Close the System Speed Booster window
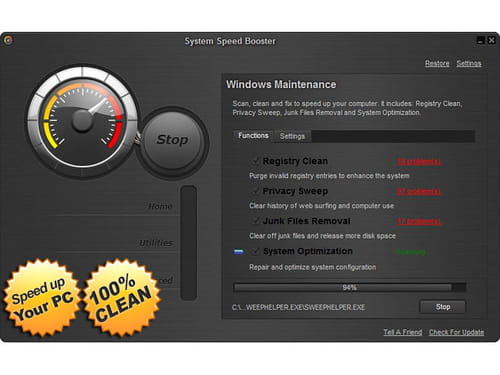This screenshot has width=500, height=375. [491, 41]
